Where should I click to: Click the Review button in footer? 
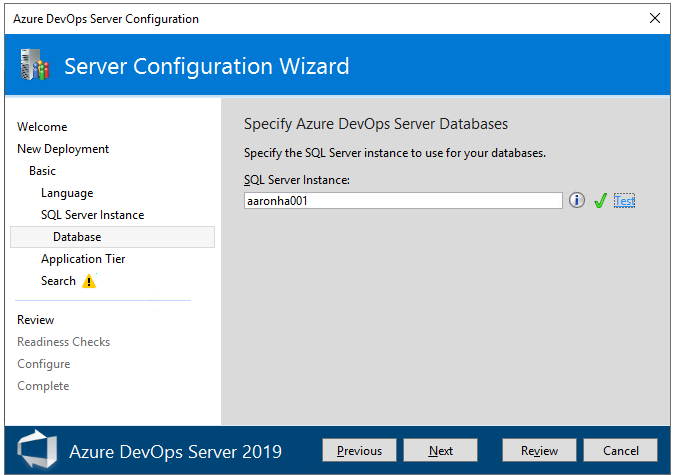539,451
